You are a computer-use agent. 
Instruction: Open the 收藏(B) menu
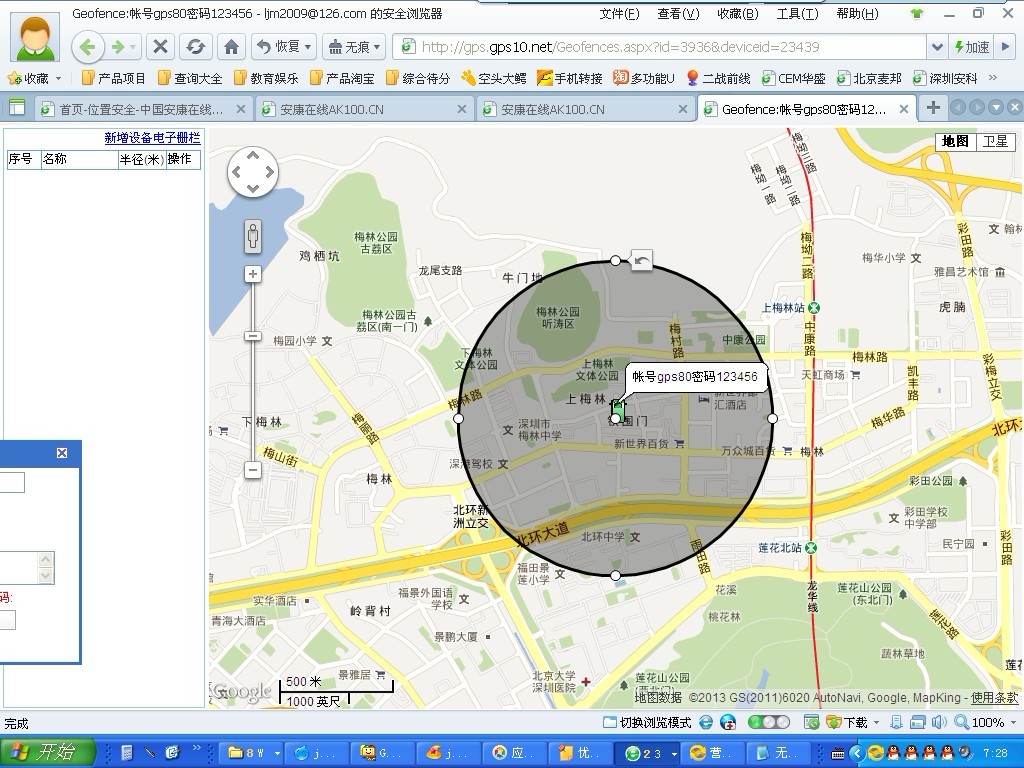[737, 14]
